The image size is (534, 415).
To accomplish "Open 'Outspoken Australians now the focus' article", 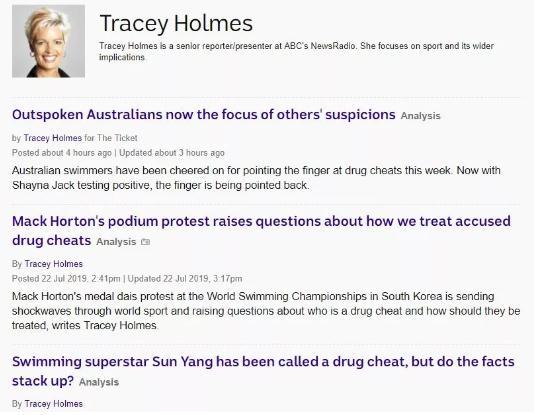I will (x=204, y=114).
